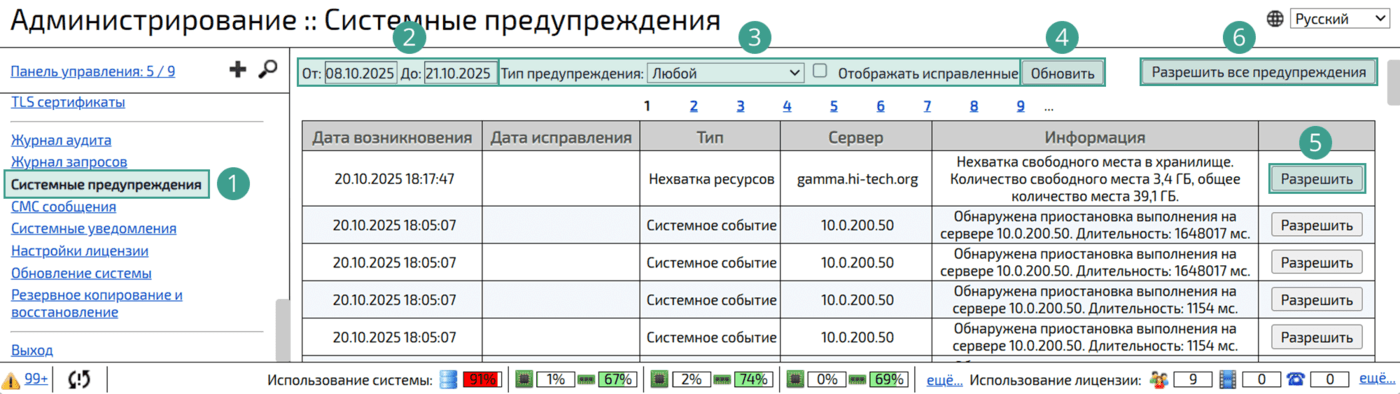
Task: Click the Выход logout link
Action: click(32, 350)
